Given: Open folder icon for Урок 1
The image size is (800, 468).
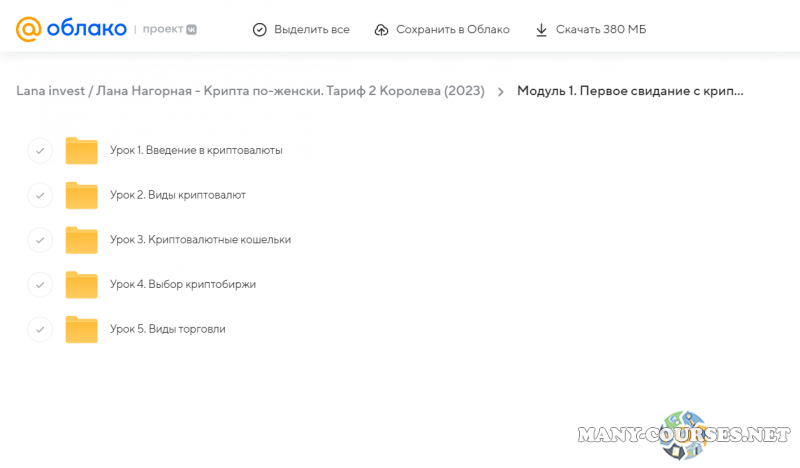Looking at the screenshot, I should coord(81,150).
